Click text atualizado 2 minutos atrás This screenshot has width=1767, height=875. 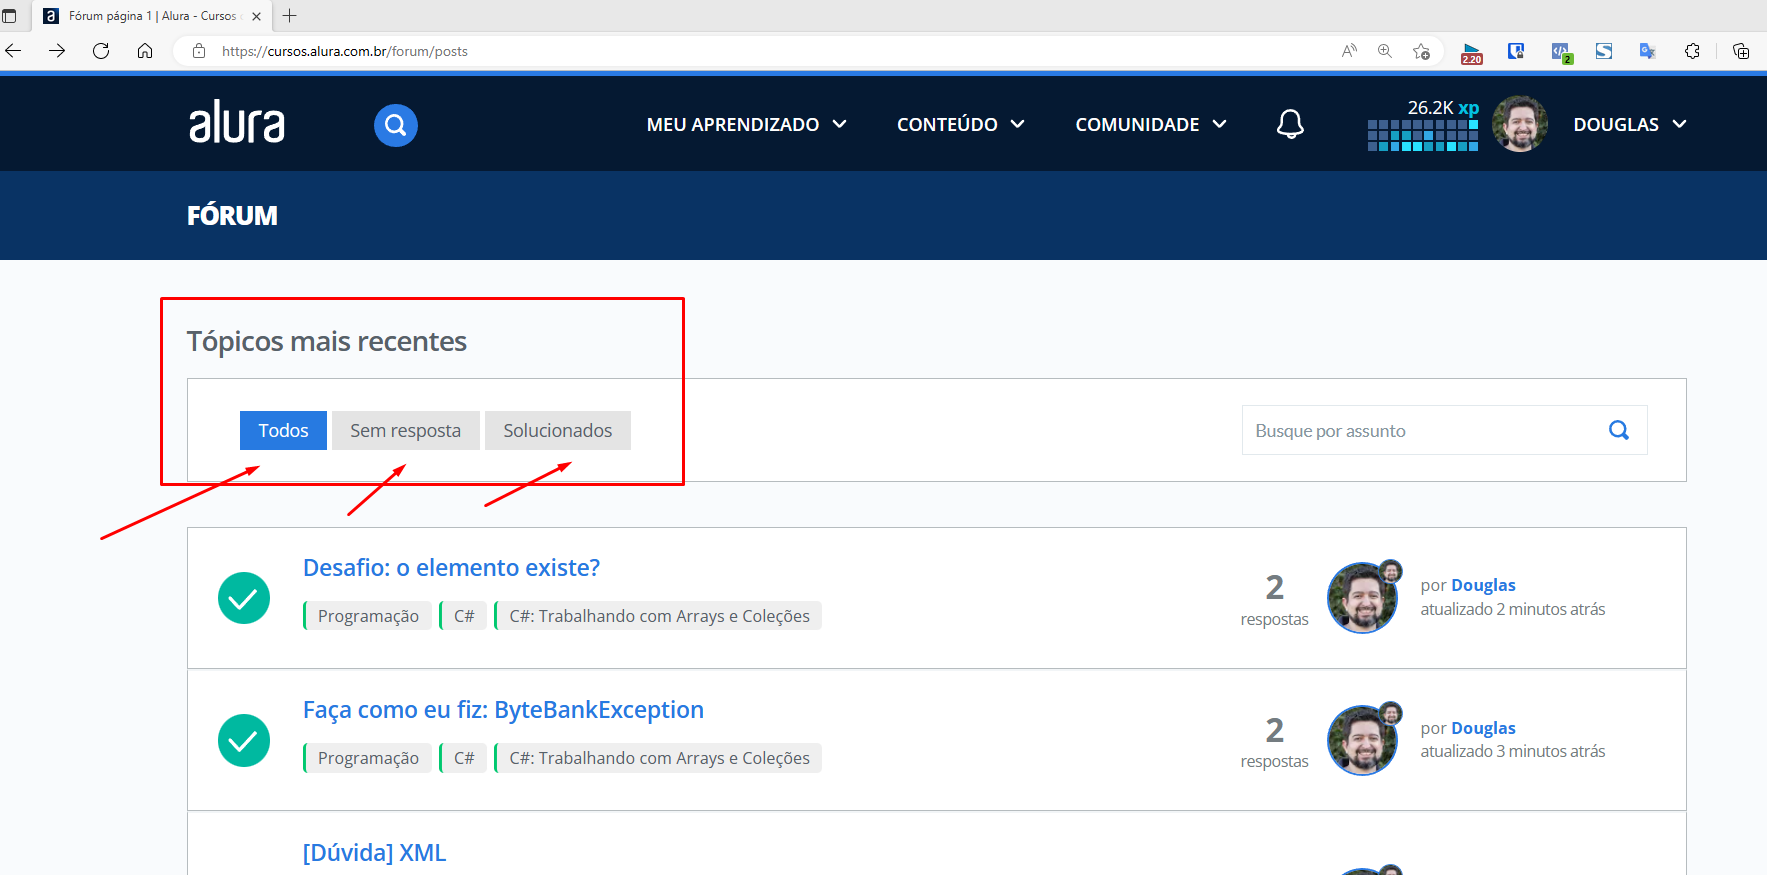coord(1513,609)
